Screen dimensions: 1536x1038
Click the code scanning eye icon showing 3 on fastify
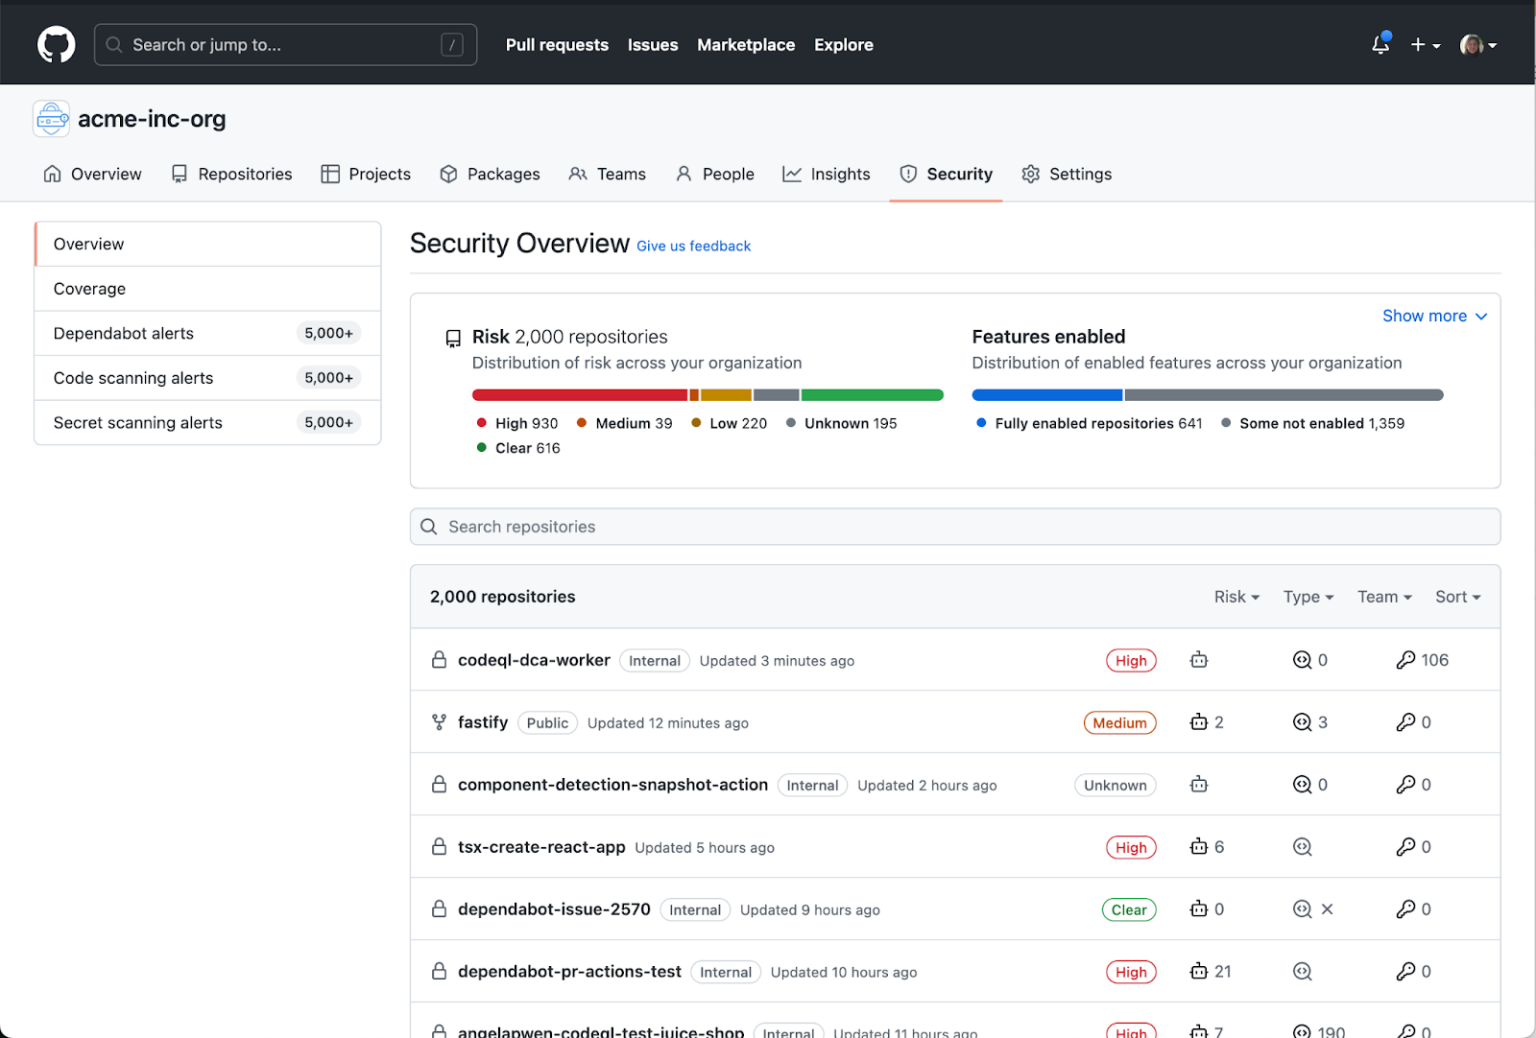1304,722
